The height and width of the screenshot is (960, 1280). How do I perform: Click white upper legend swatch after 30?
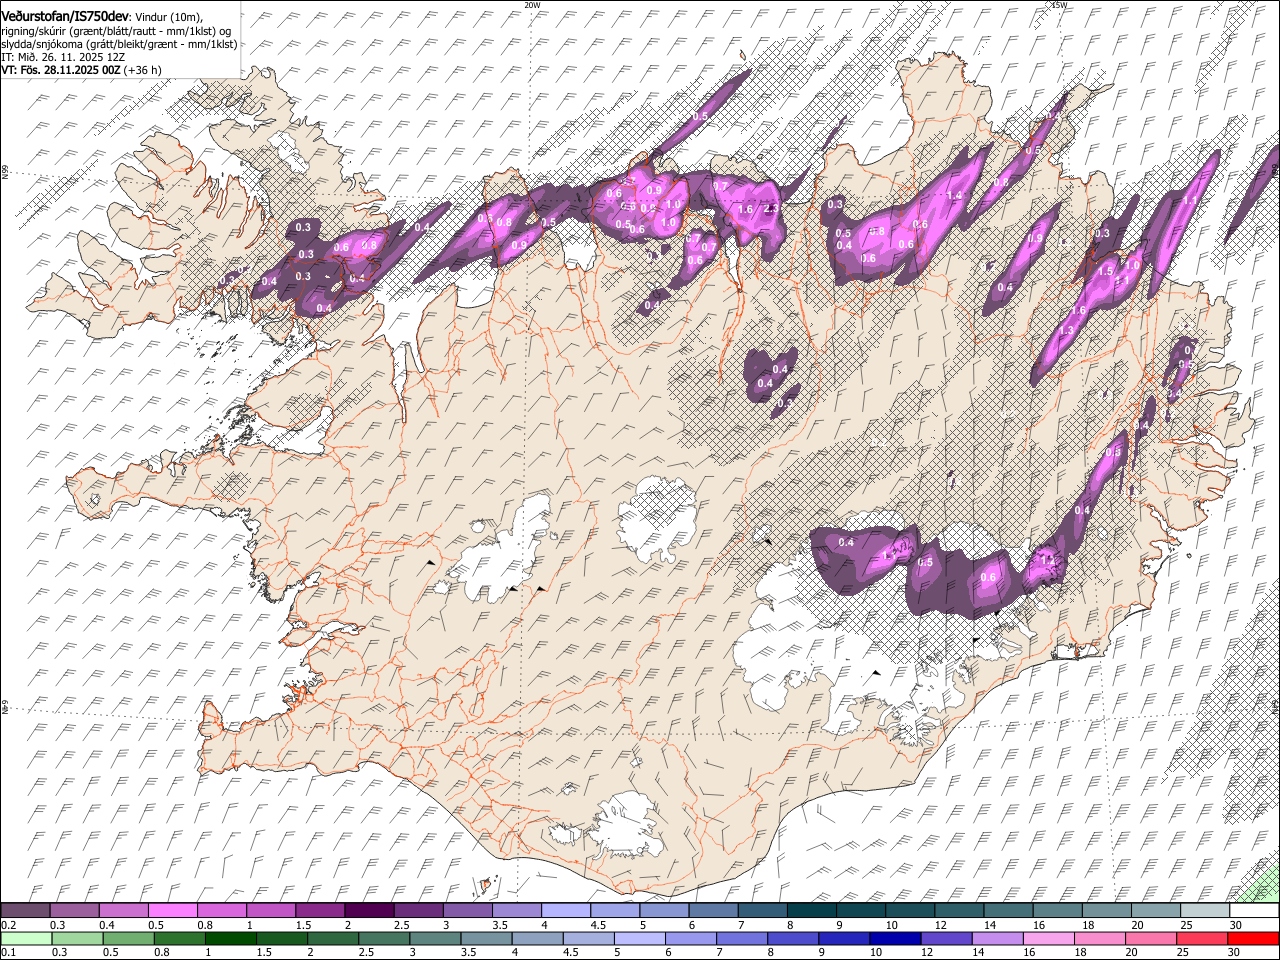(x=1254, y=911)
